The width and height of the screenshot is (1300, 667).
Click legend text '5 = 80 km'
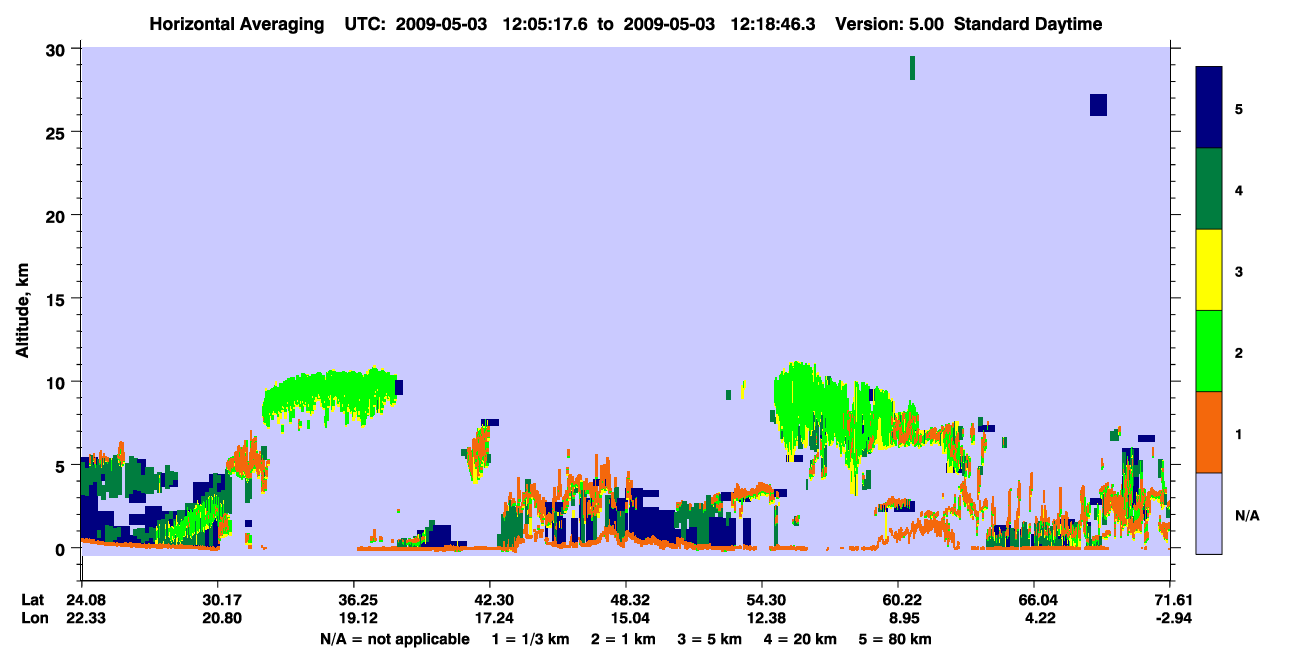(896, 639)
